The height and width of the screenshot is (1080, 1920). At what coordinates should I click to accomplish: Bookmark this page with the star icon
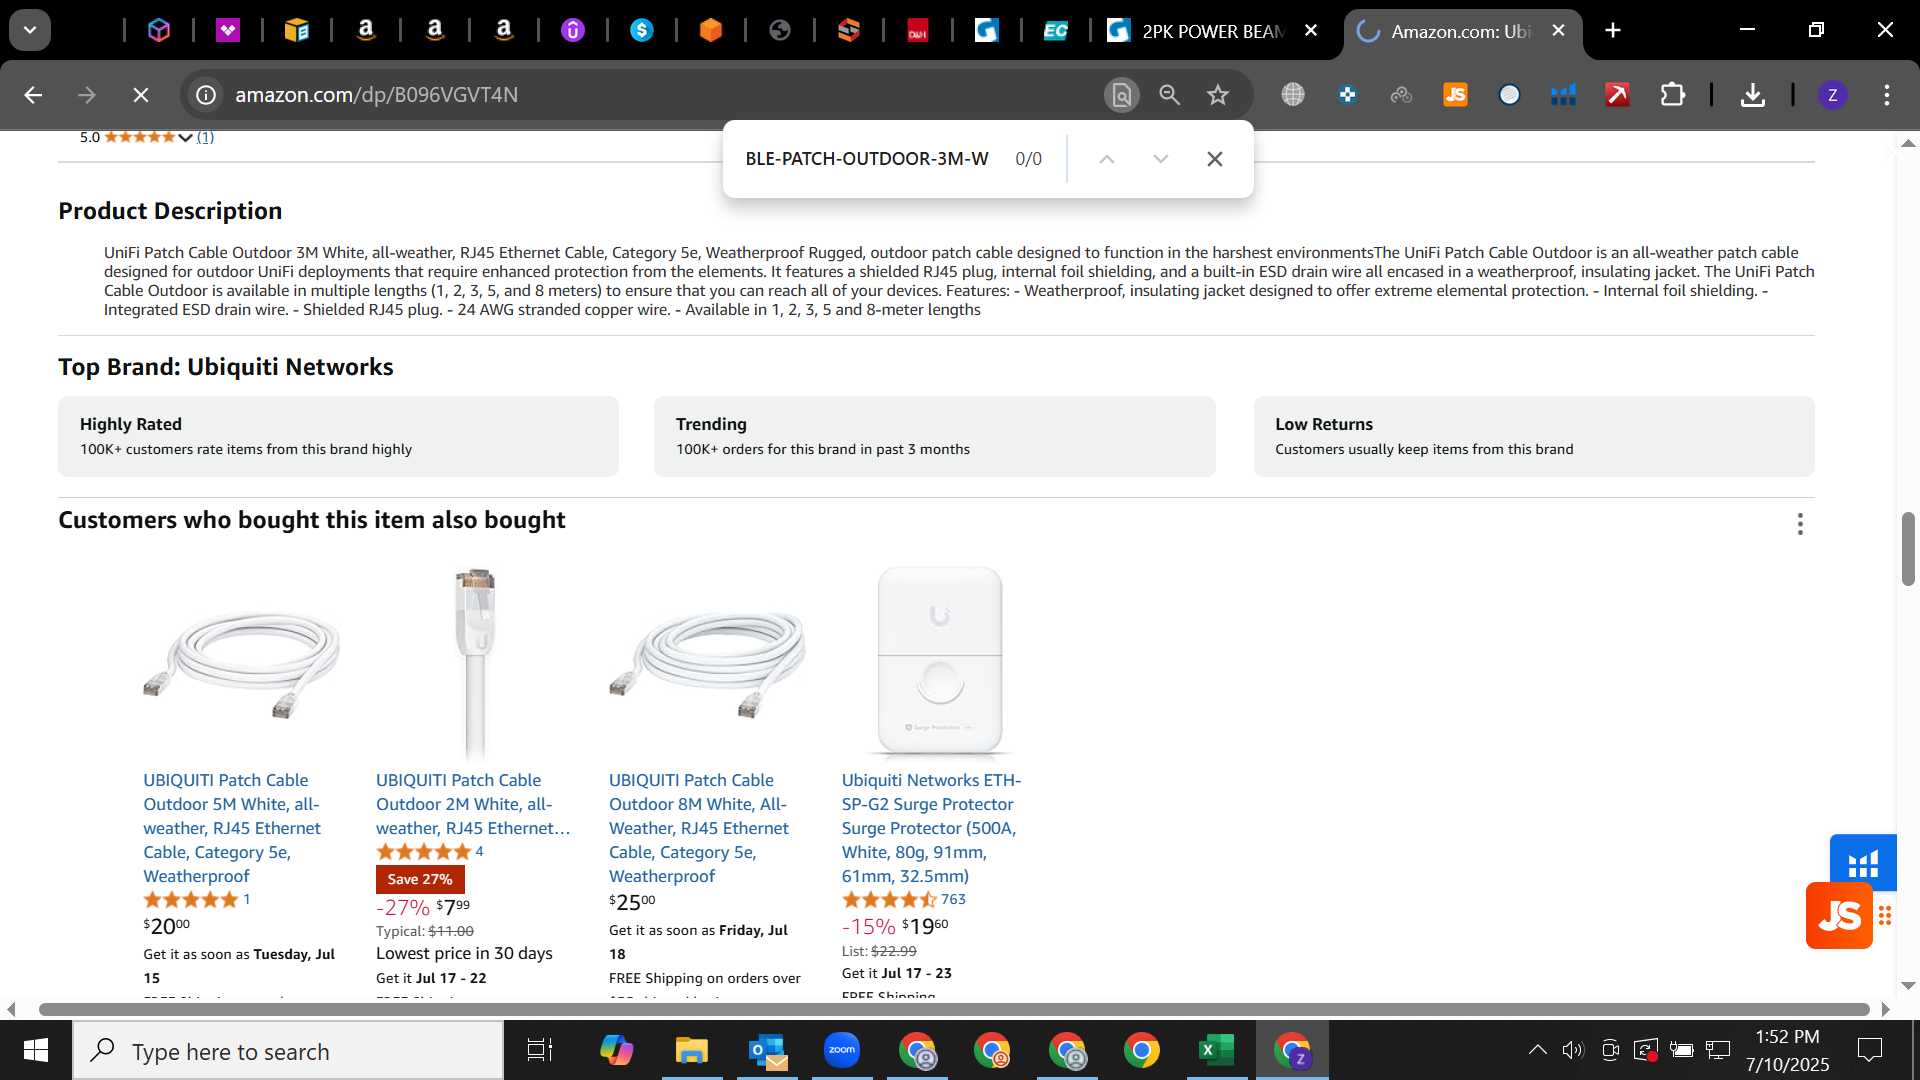1217,95
